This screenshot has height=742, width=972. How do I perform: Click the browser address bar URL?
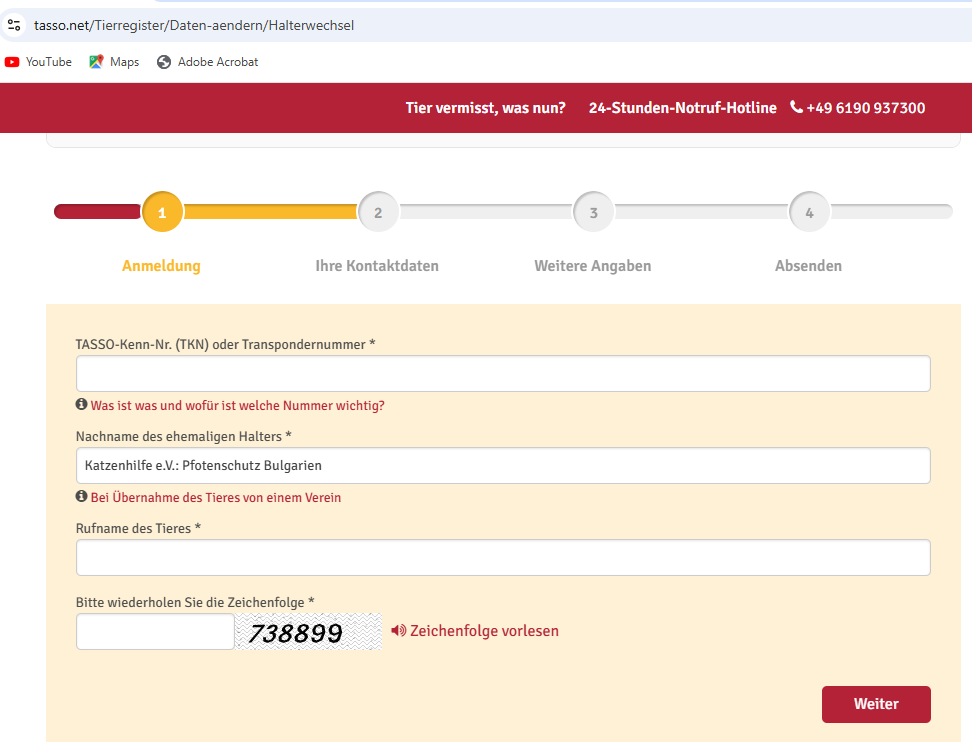point(194,25)
